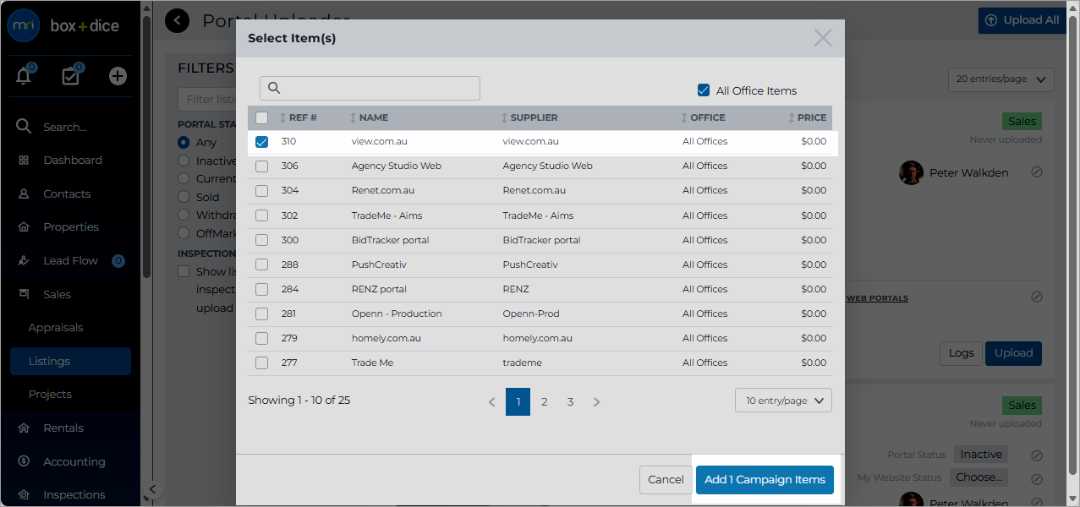Viewport: 1080px width, 507px height.
Task: Click Peter Walkden's avatar photo
Action: tap(911, 173)
